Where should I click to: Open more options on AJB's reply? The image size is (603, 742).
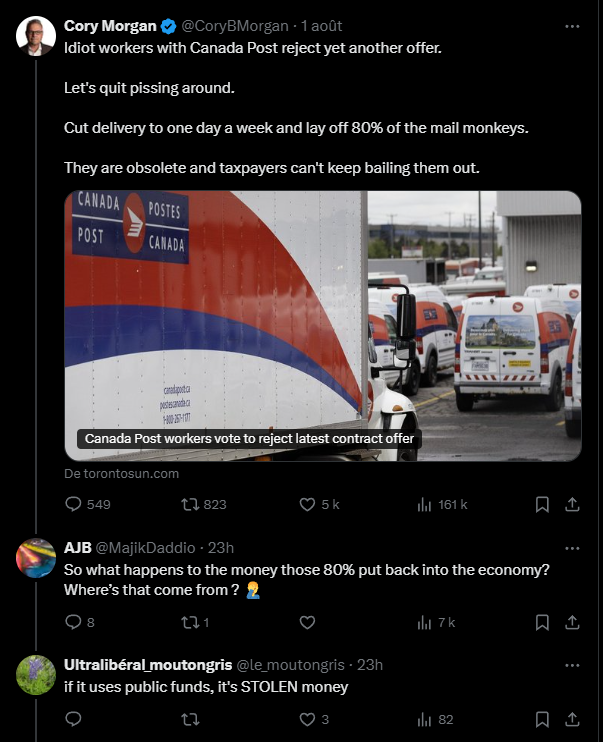click(571, 548)
